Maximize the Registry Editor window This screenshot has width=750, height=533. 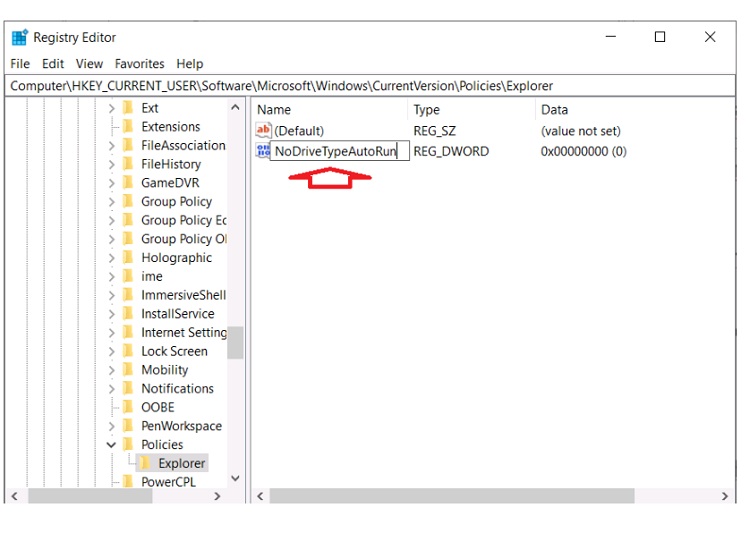(x=660, y=37)
